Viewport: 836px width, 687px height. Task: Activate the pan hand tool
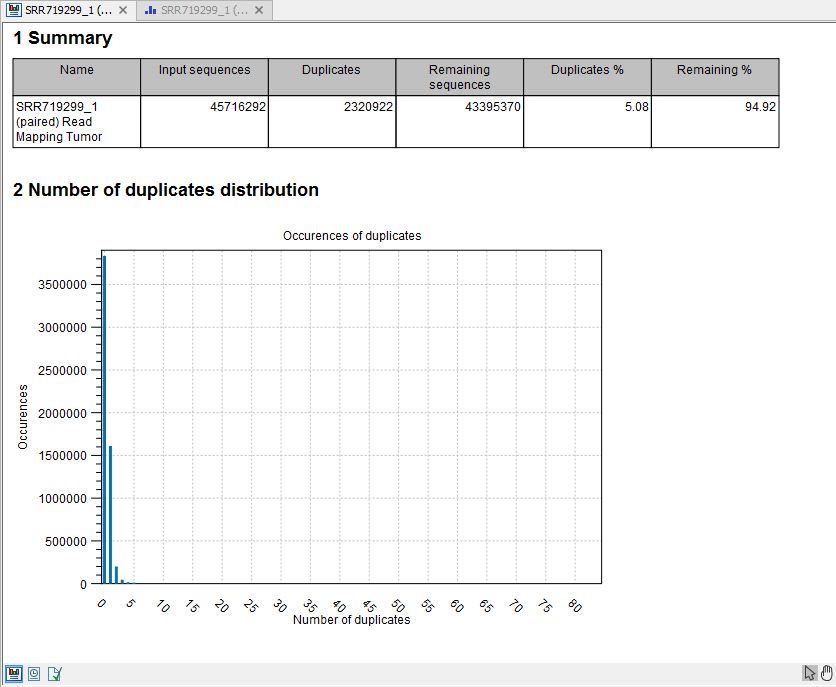pos(828,673)
